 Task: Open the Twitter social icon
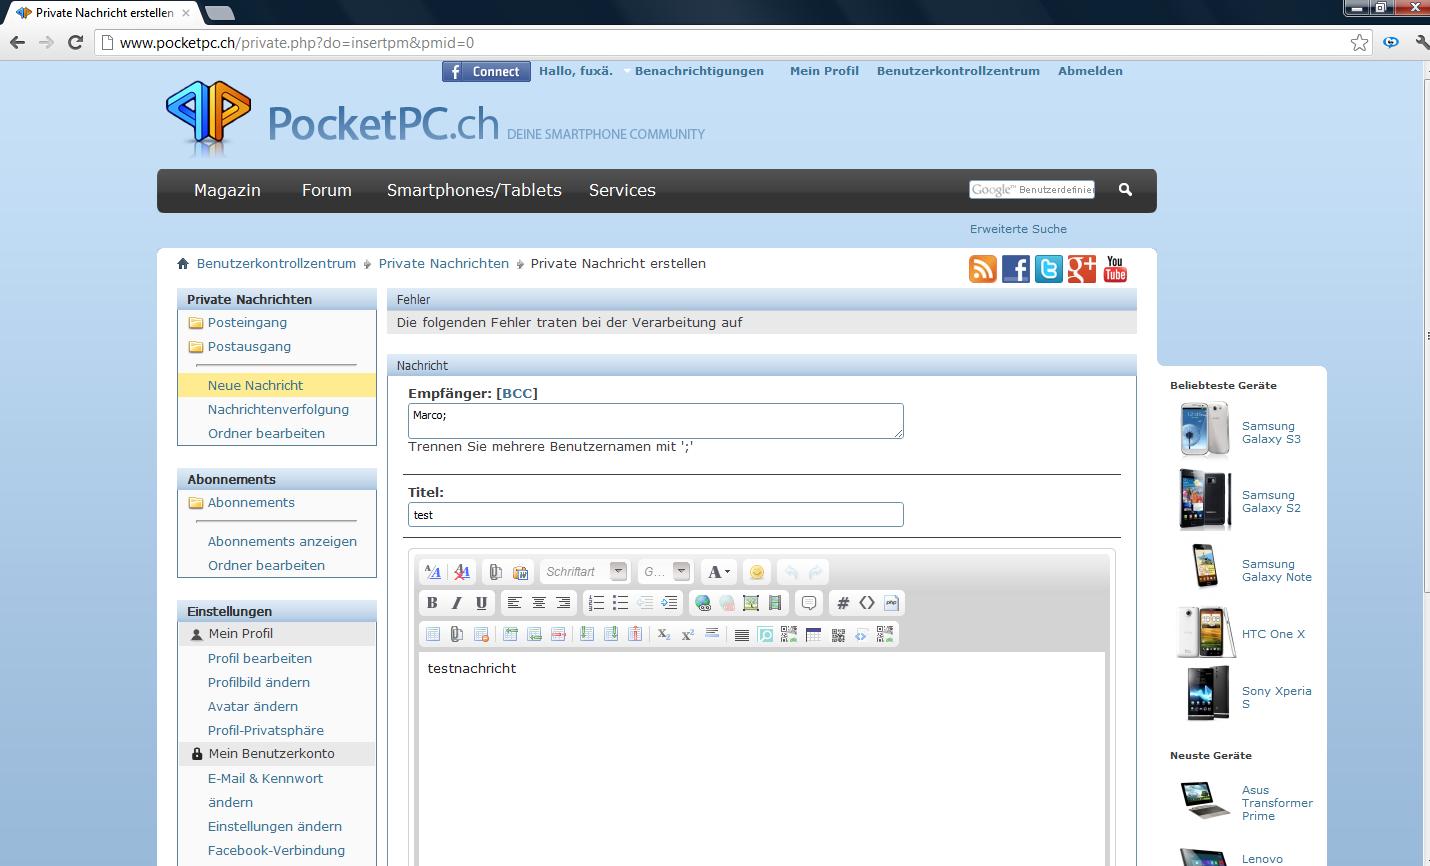click(1048, 269)
